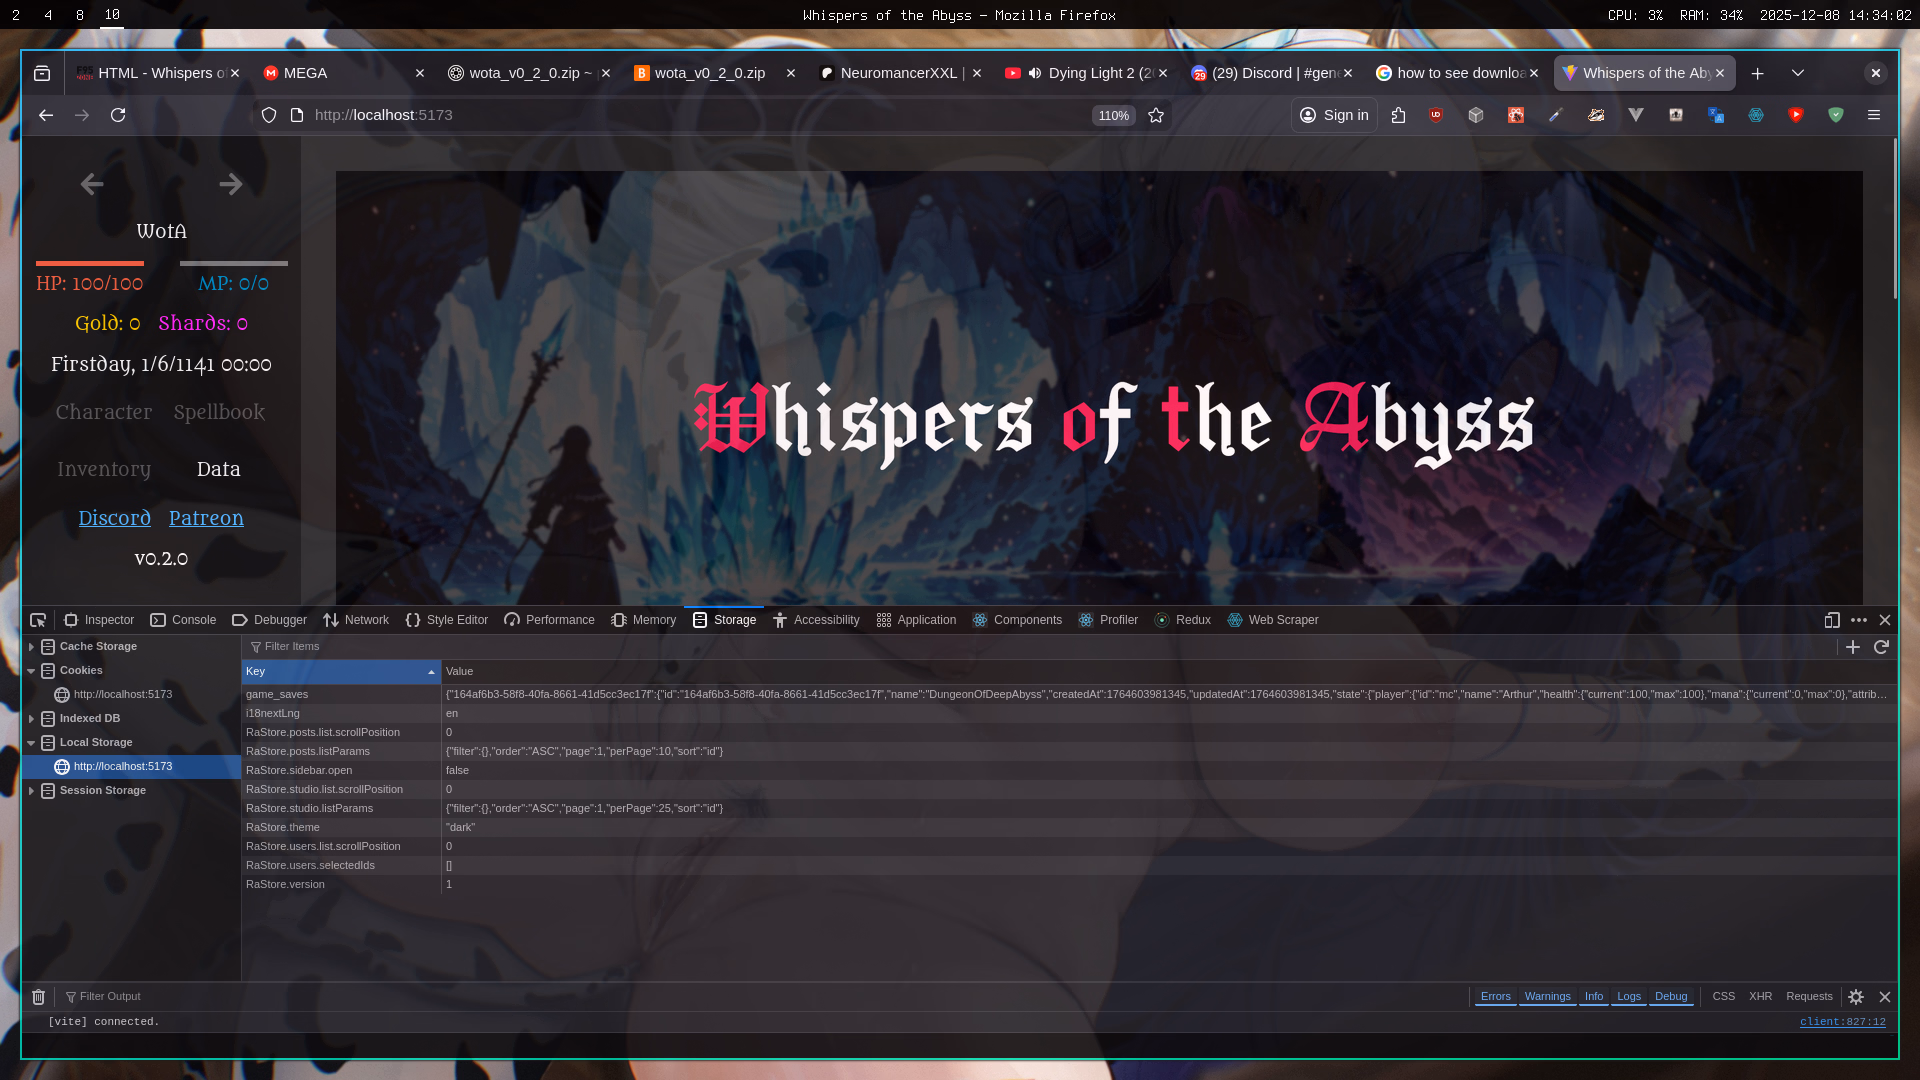Reload the page with the refresh button
The width and height of the screenshot is (1920, 1080).
pyautogui.click(x=118, y=115)
